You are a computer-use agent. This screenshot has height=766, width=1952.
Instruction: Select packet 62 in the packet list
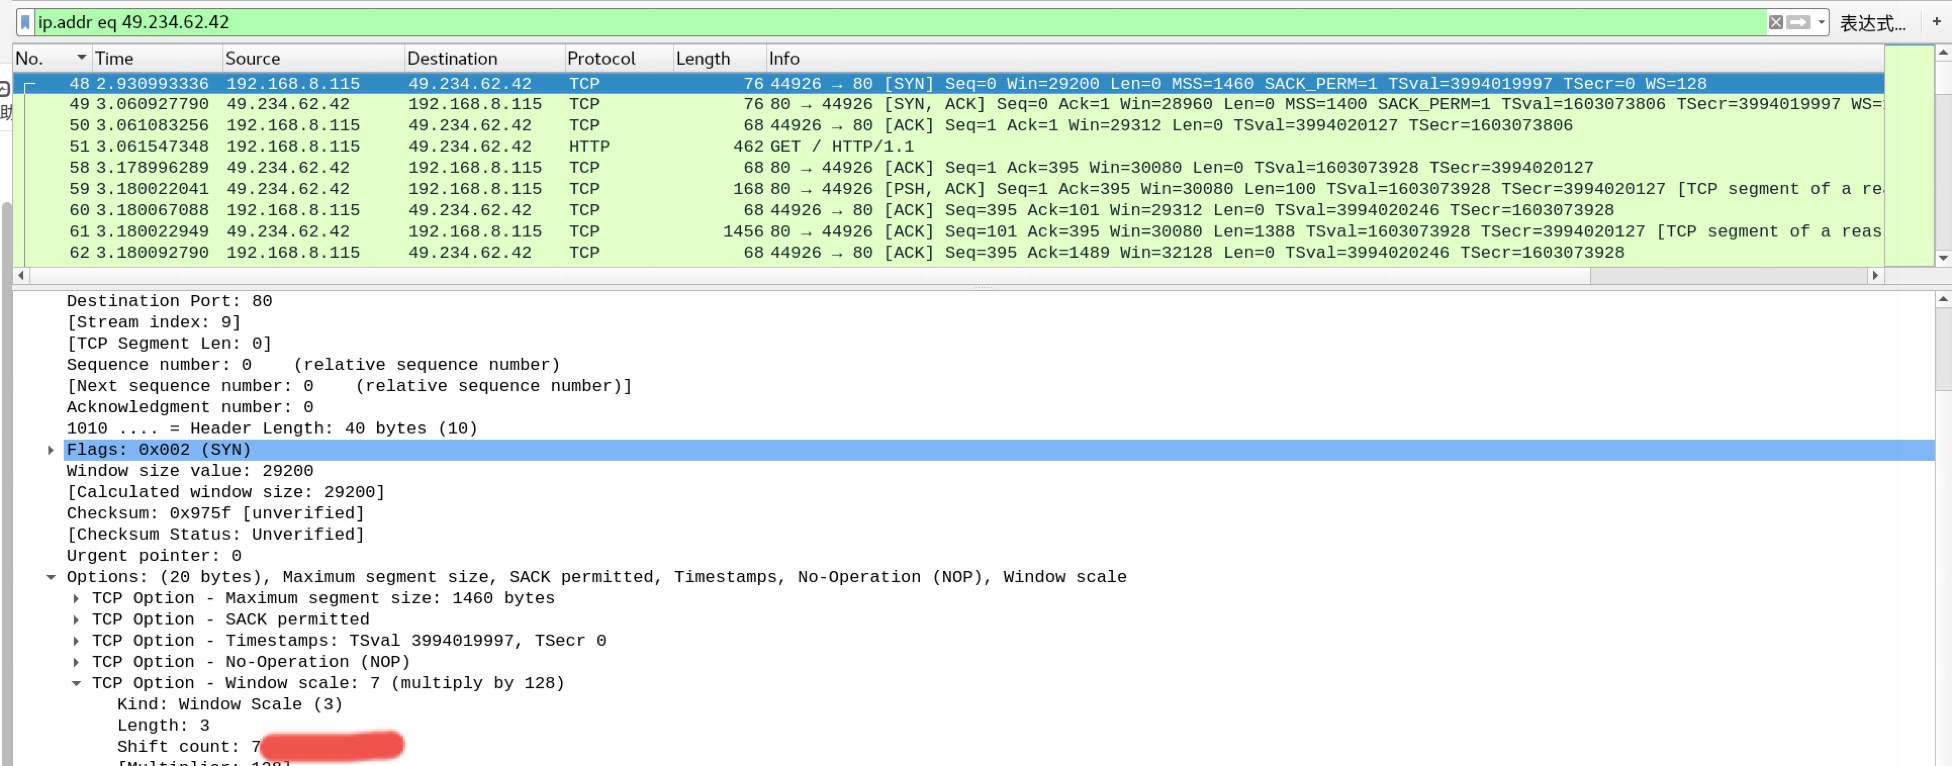[948, 252]
